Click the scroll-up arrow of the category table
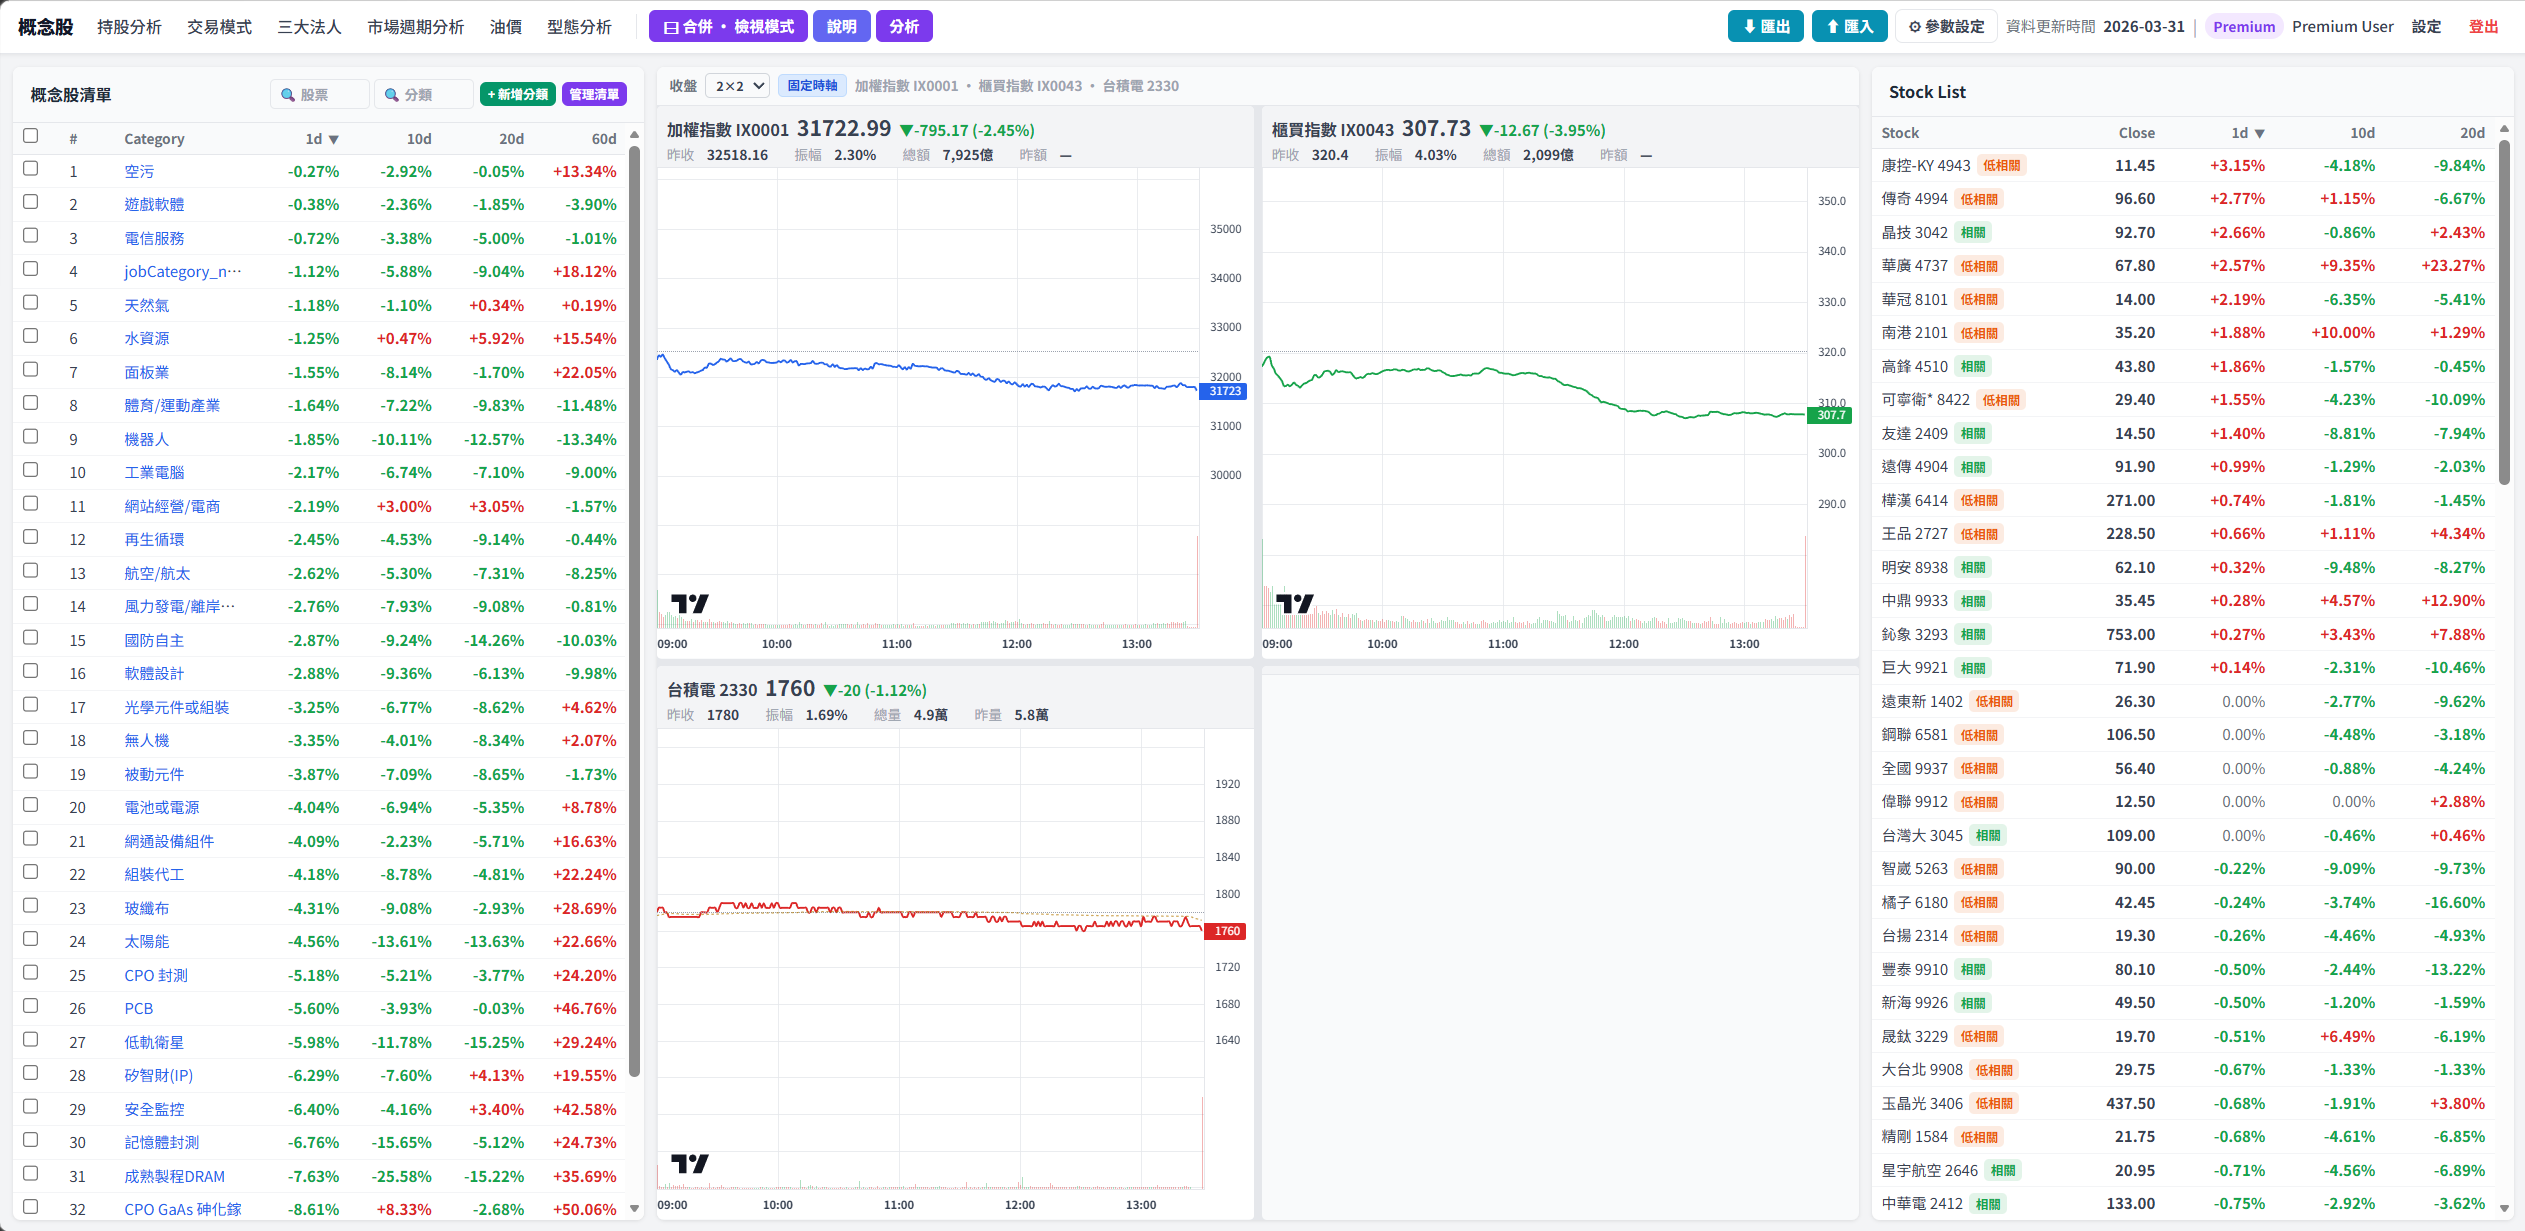Image resolution: width=2525 pixels, height=1231 pixels. pyautogui.click(x=634, y=135)
